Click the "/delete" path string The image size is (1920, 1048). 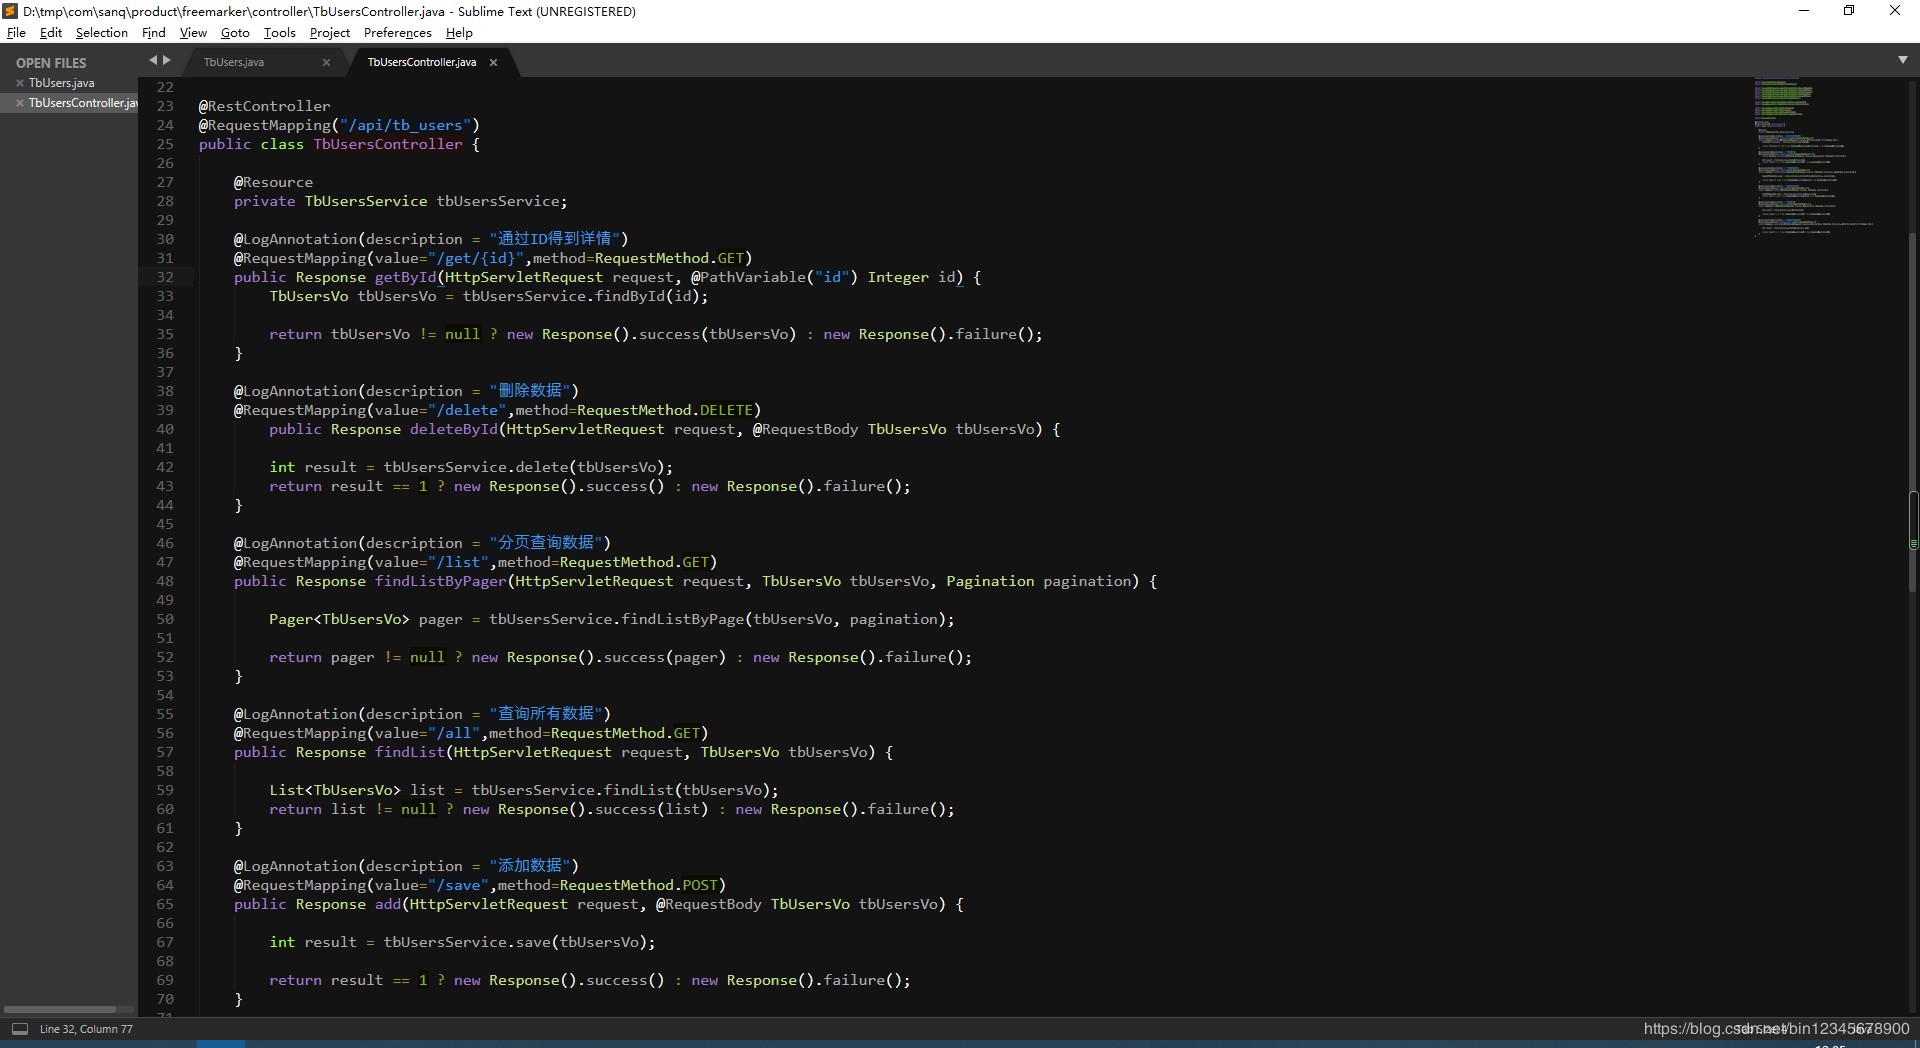coord(467,410)
